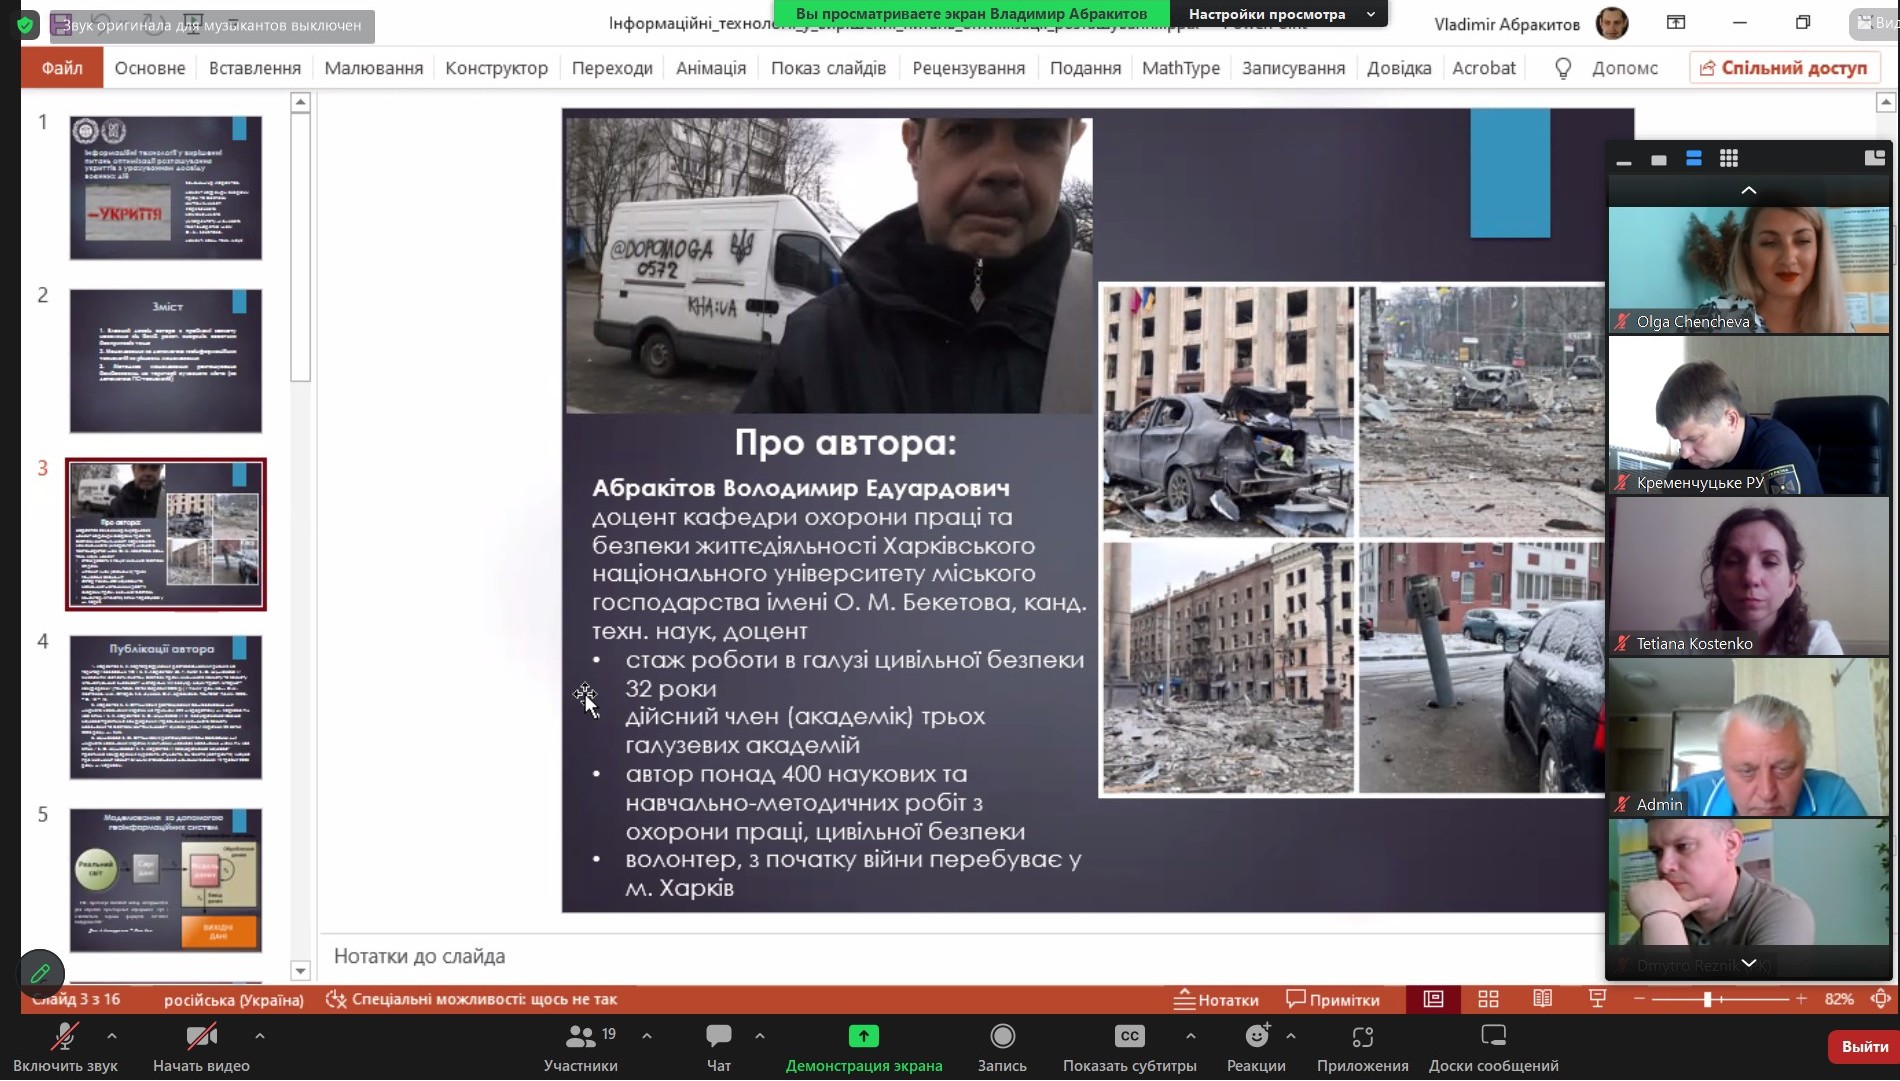
Task: Click the Участники participants icon
Action: tap(580, 1036)
